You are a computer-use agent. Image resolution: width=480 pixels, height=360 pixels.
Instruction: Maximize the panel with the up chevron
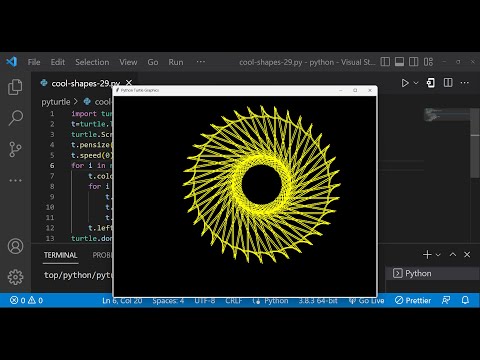click(453, 255)
